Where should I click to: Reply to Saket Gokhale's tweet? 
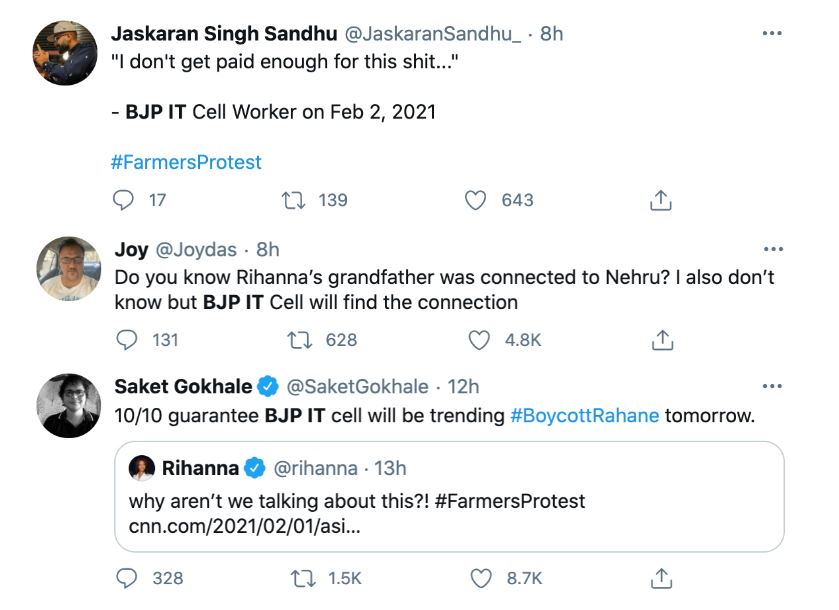pyautogui.click(x=126, y=578)
